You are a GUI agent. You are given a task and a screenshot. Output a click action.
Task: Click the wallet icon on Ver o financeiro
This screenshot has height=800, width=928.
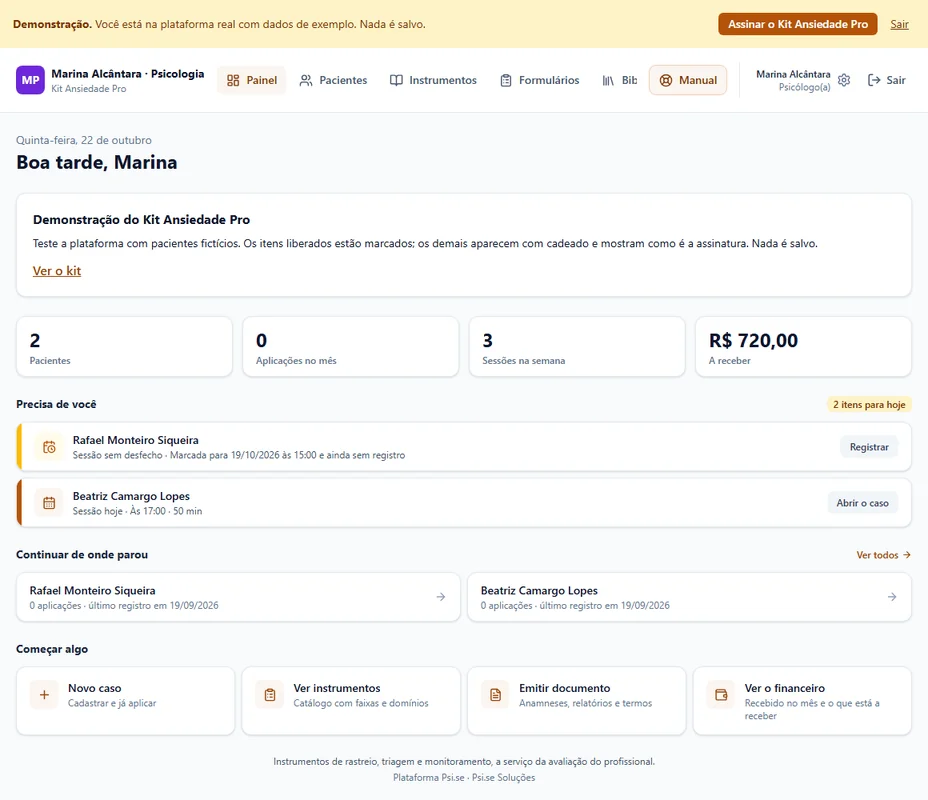click(x=721, y=695)
